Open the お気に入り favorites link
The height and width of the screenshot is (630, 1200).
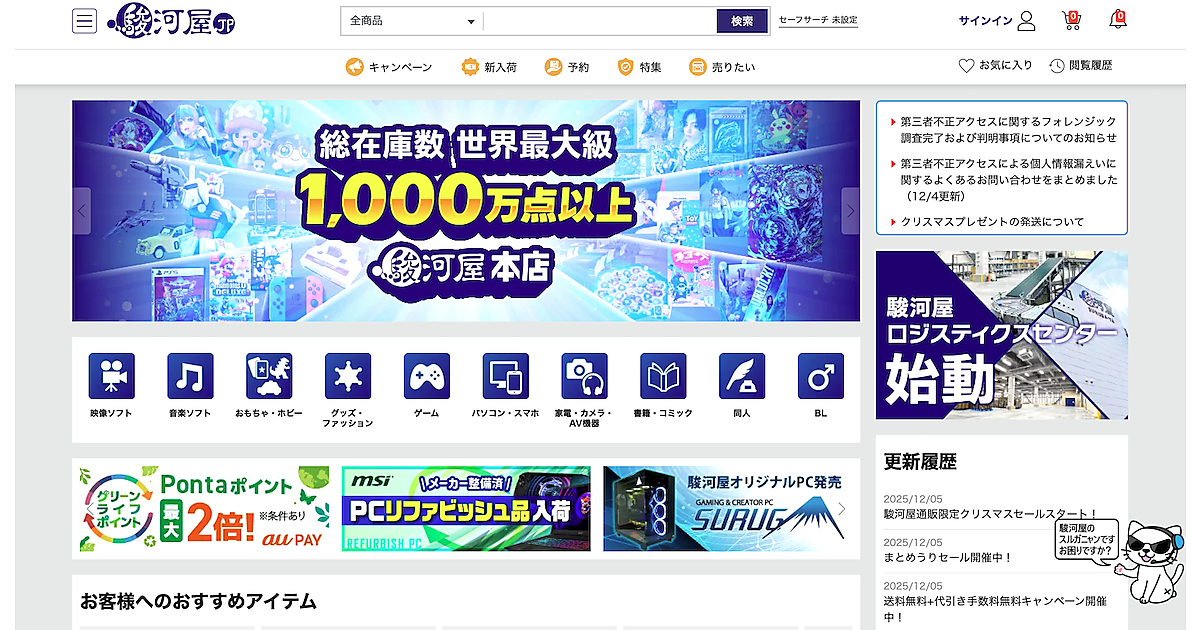tap(995, 66)
